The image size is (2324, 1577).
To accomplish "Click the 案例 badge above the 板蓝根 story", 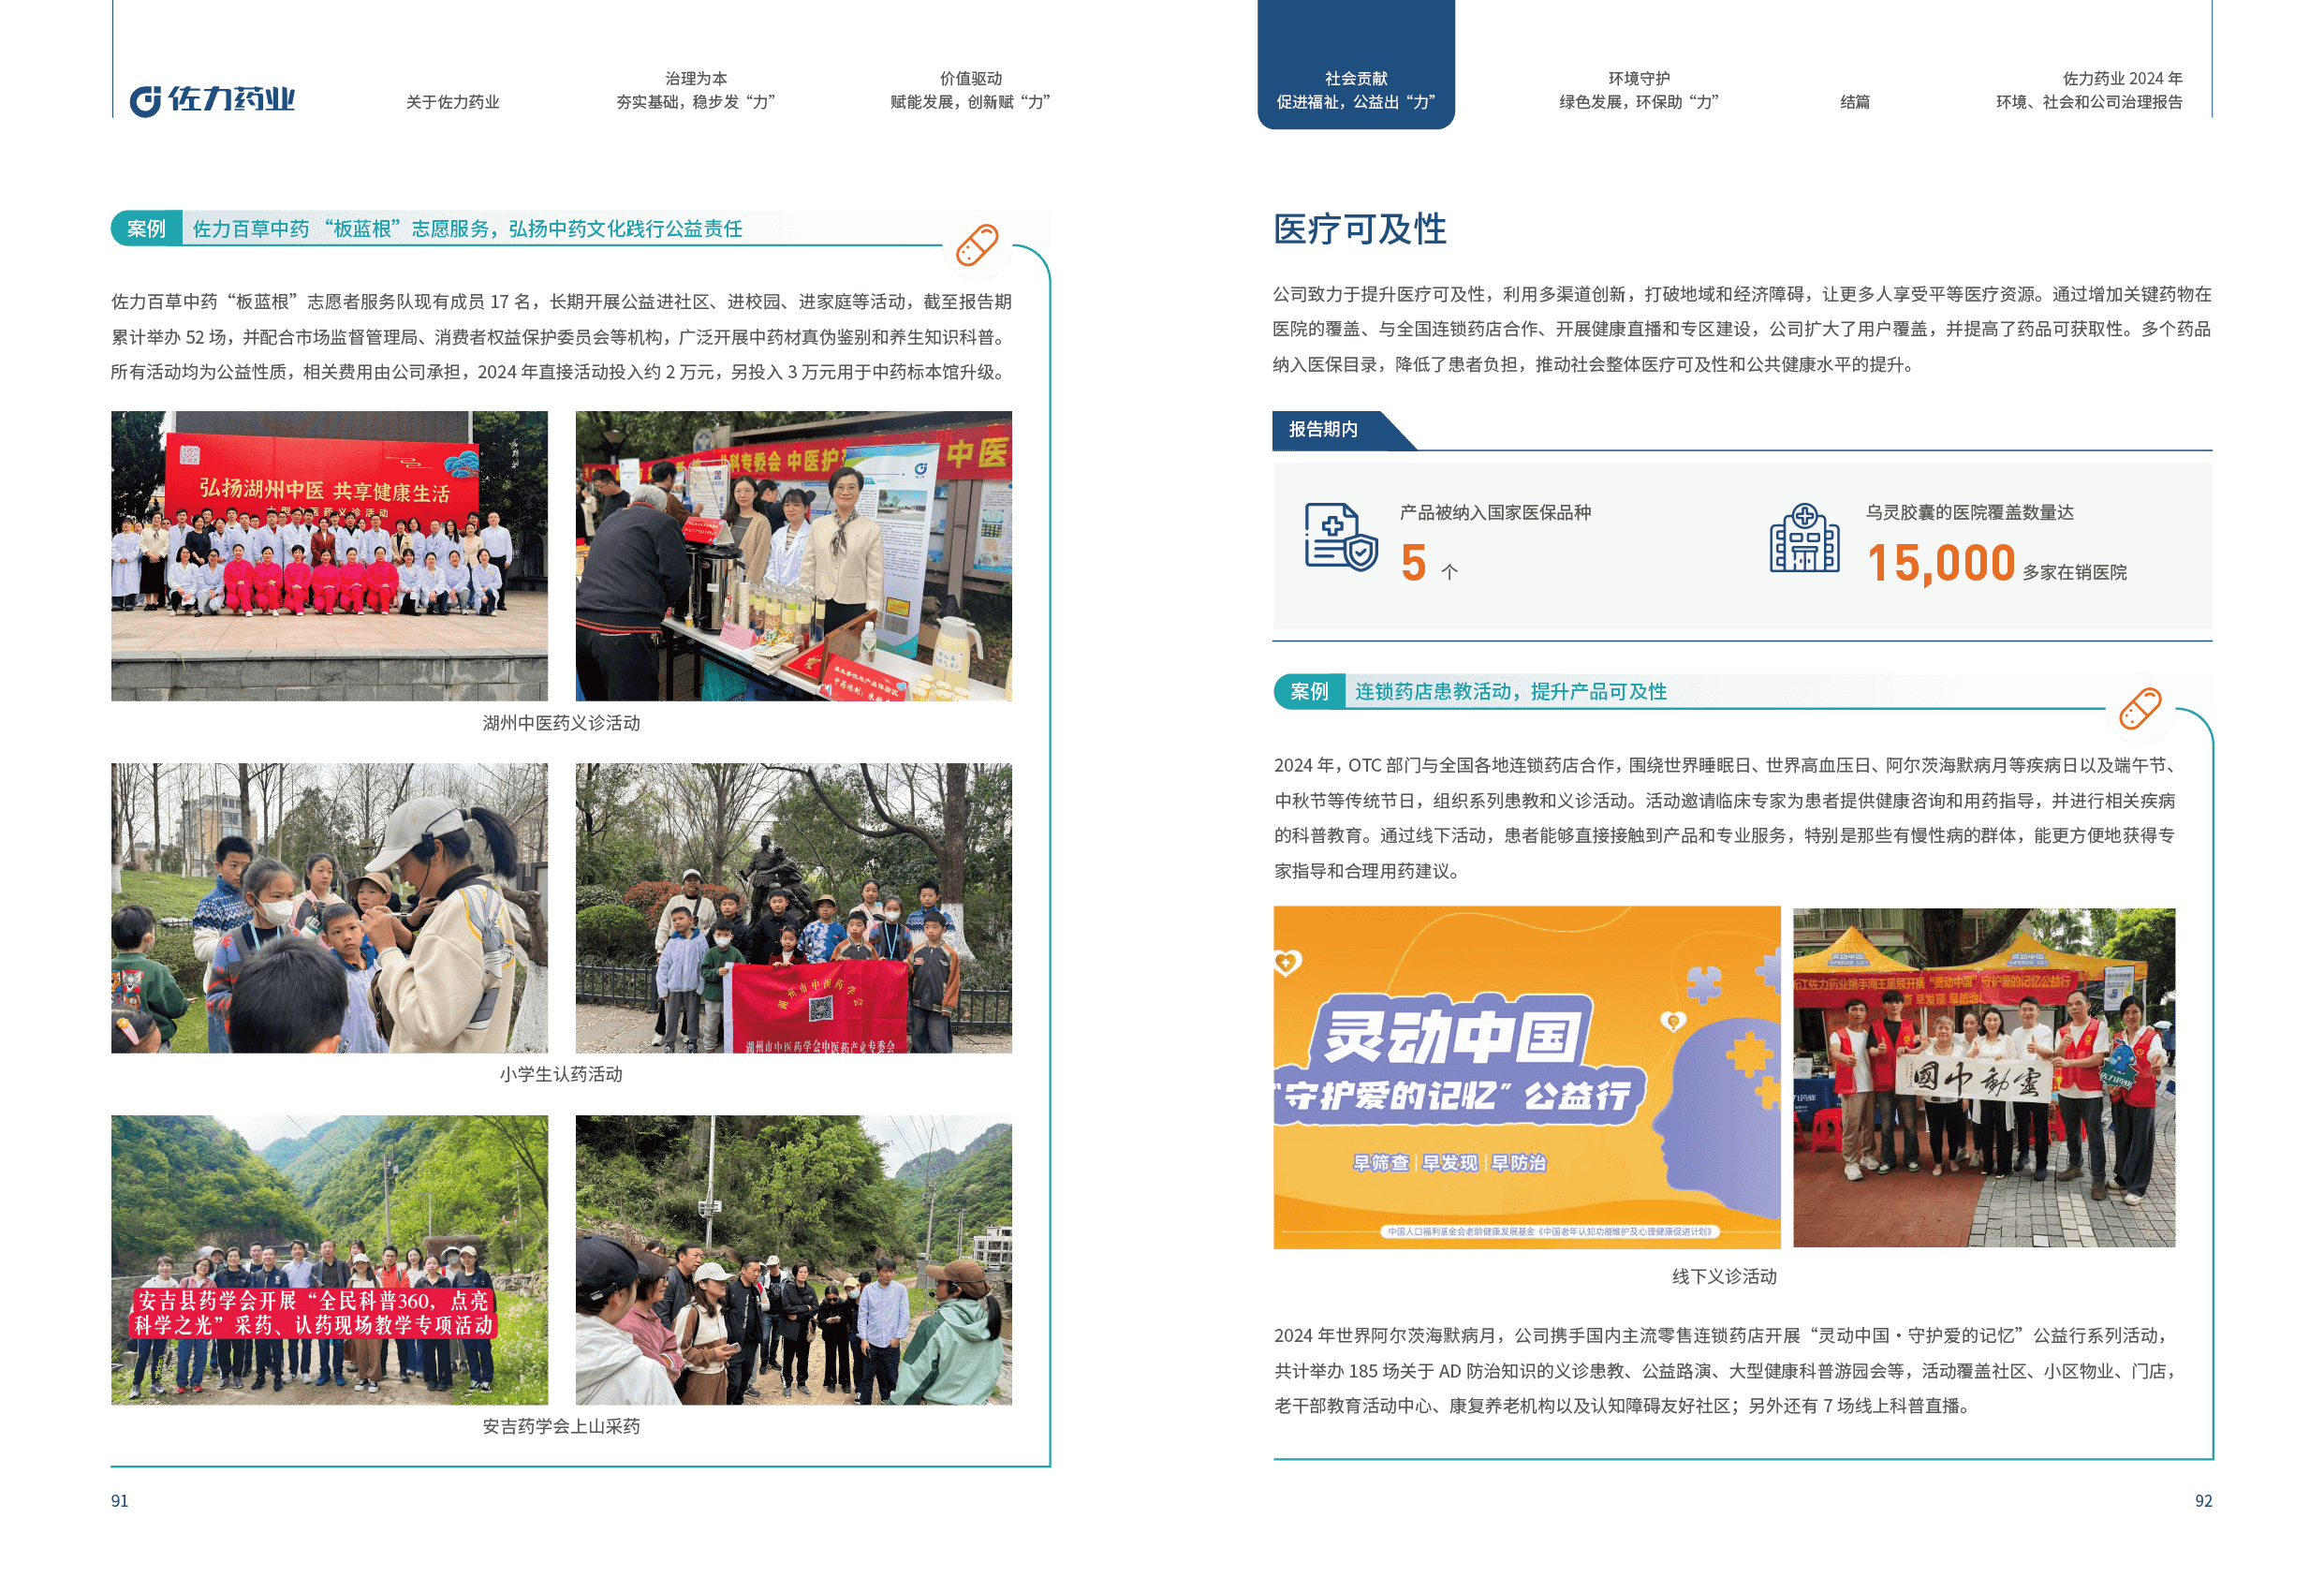I will 146,229.
